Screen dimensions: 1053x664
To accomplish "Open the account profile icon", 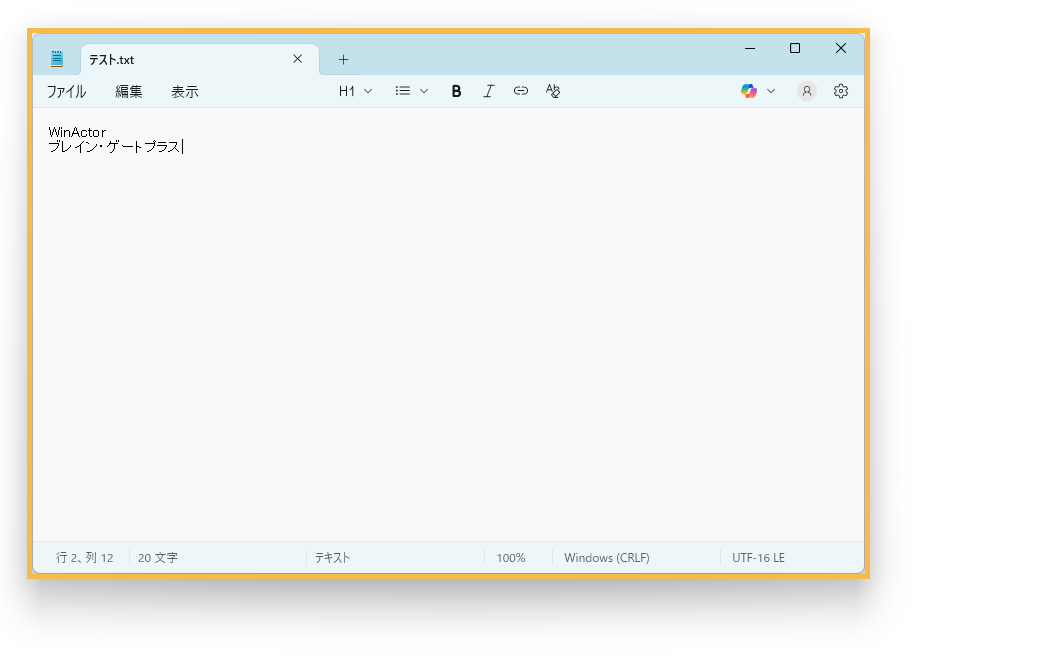I will 807,91.
